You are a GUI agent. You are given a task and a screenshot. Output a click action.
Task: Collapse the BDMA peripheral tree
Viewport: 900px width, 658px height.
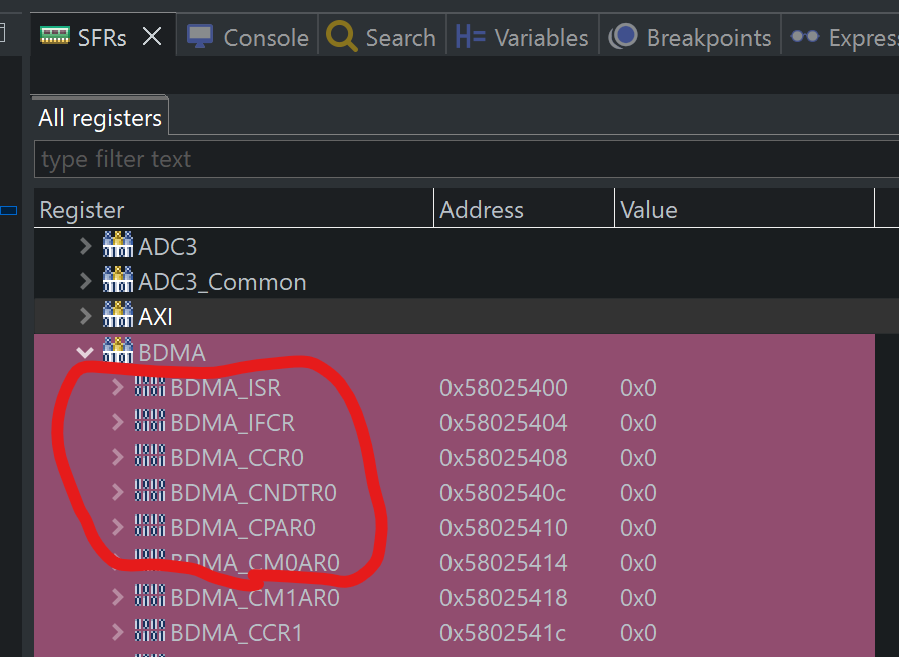(86, 352)
